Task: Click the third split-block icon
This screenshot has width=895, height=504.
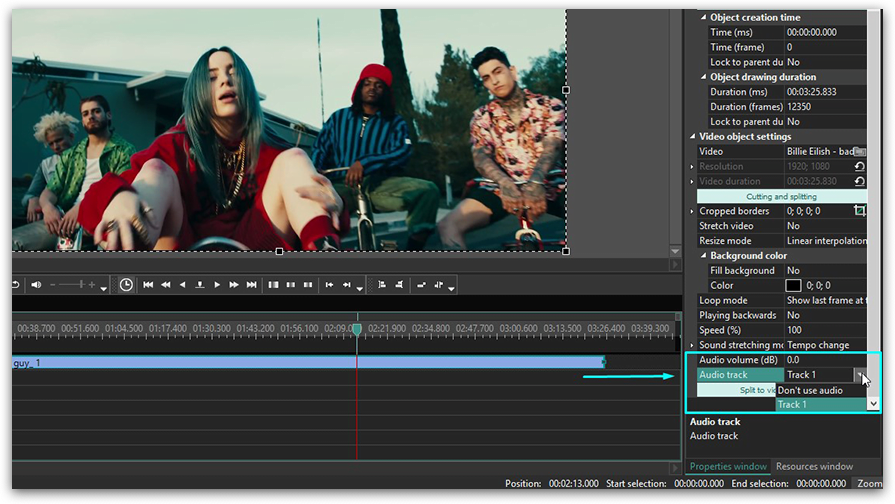Action: [x=308, y=285]
